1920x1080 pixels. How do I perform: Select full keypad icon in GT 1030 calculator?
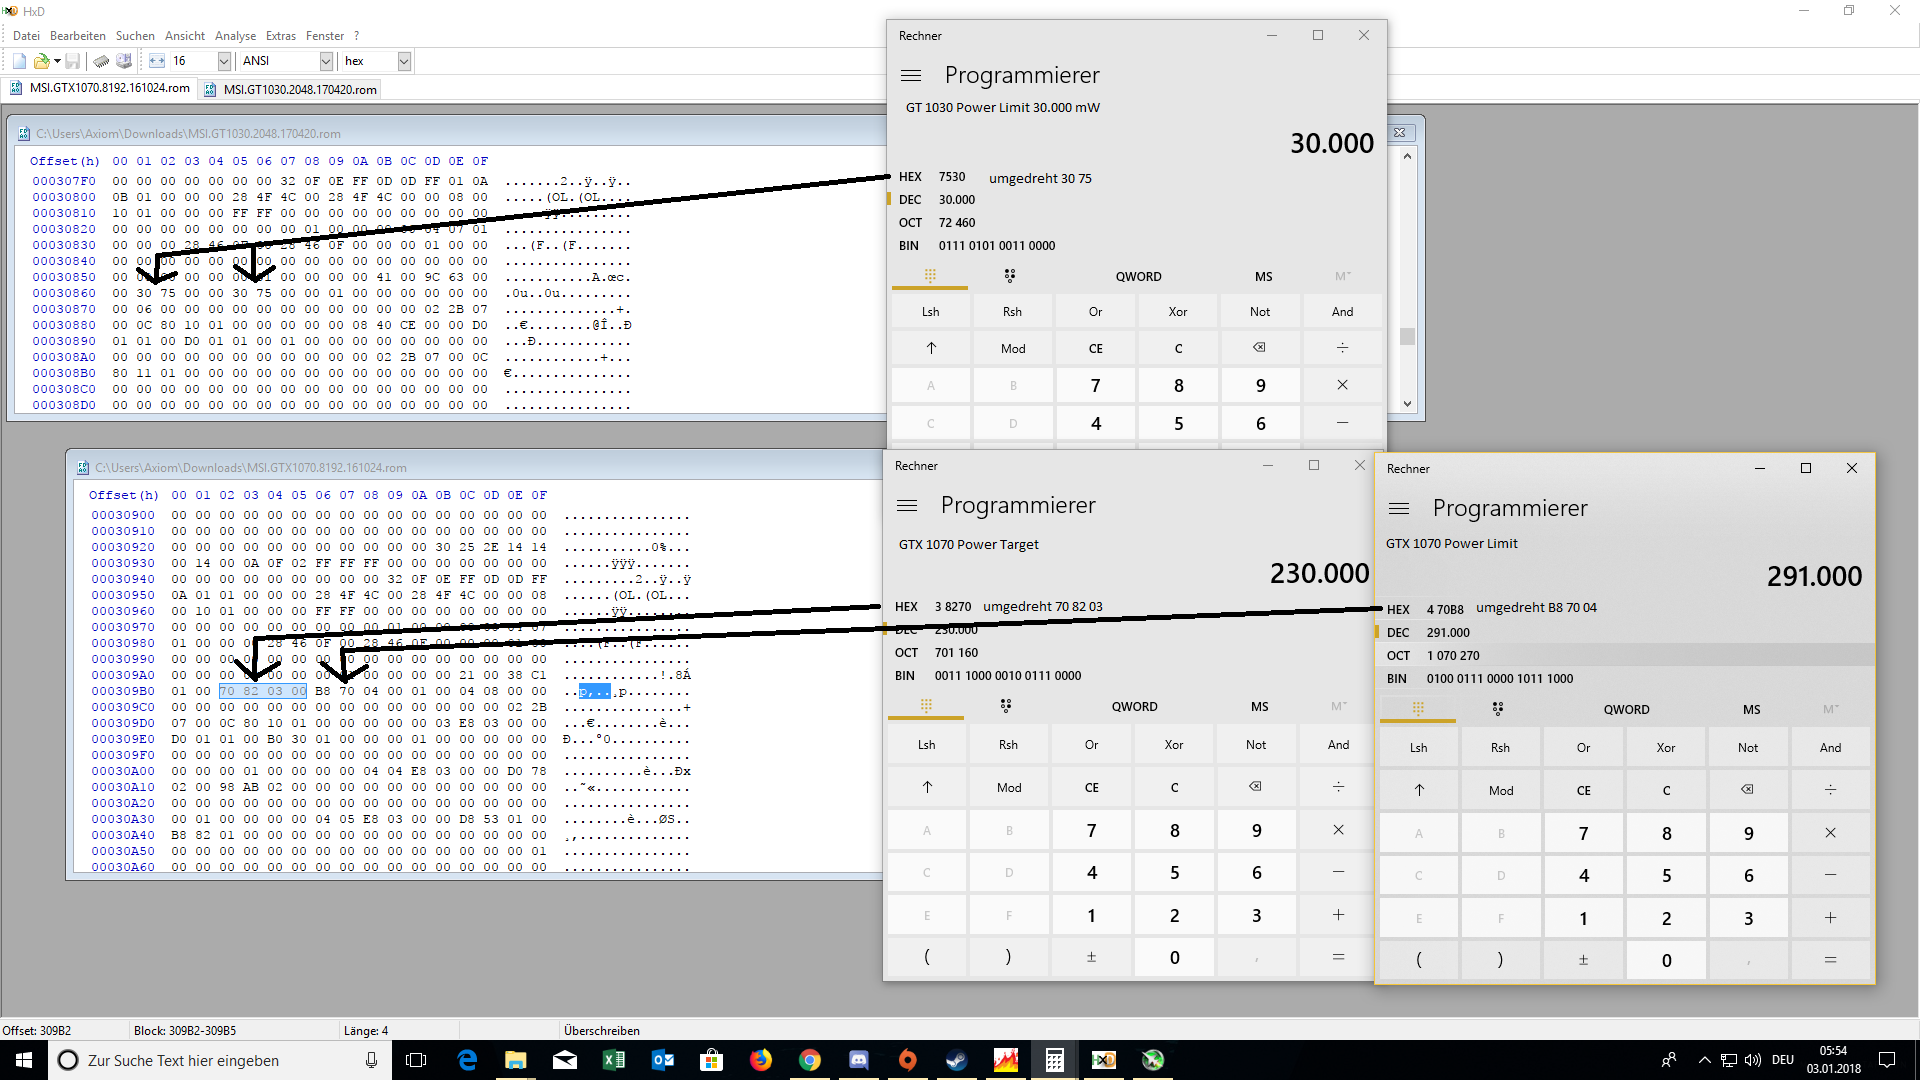tap(930, 276)
